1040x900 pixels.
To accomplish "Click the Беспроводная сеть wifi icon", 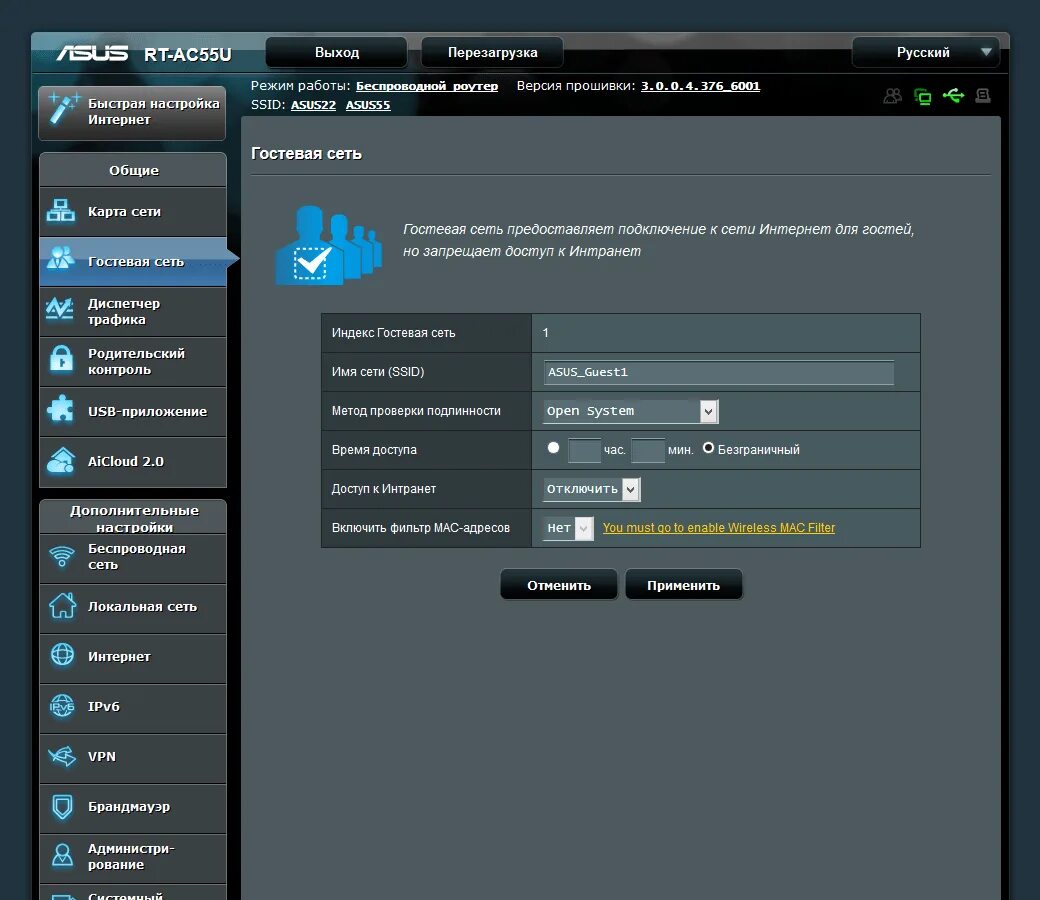I will tap(62, 556).
